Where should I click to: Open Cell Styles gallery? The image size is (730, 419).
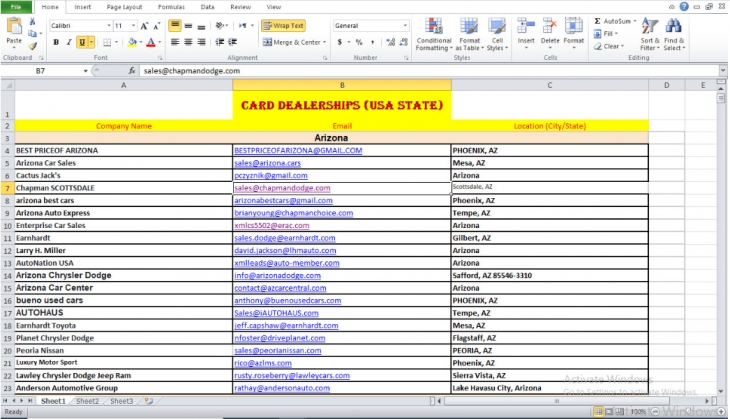click(497, 34)
